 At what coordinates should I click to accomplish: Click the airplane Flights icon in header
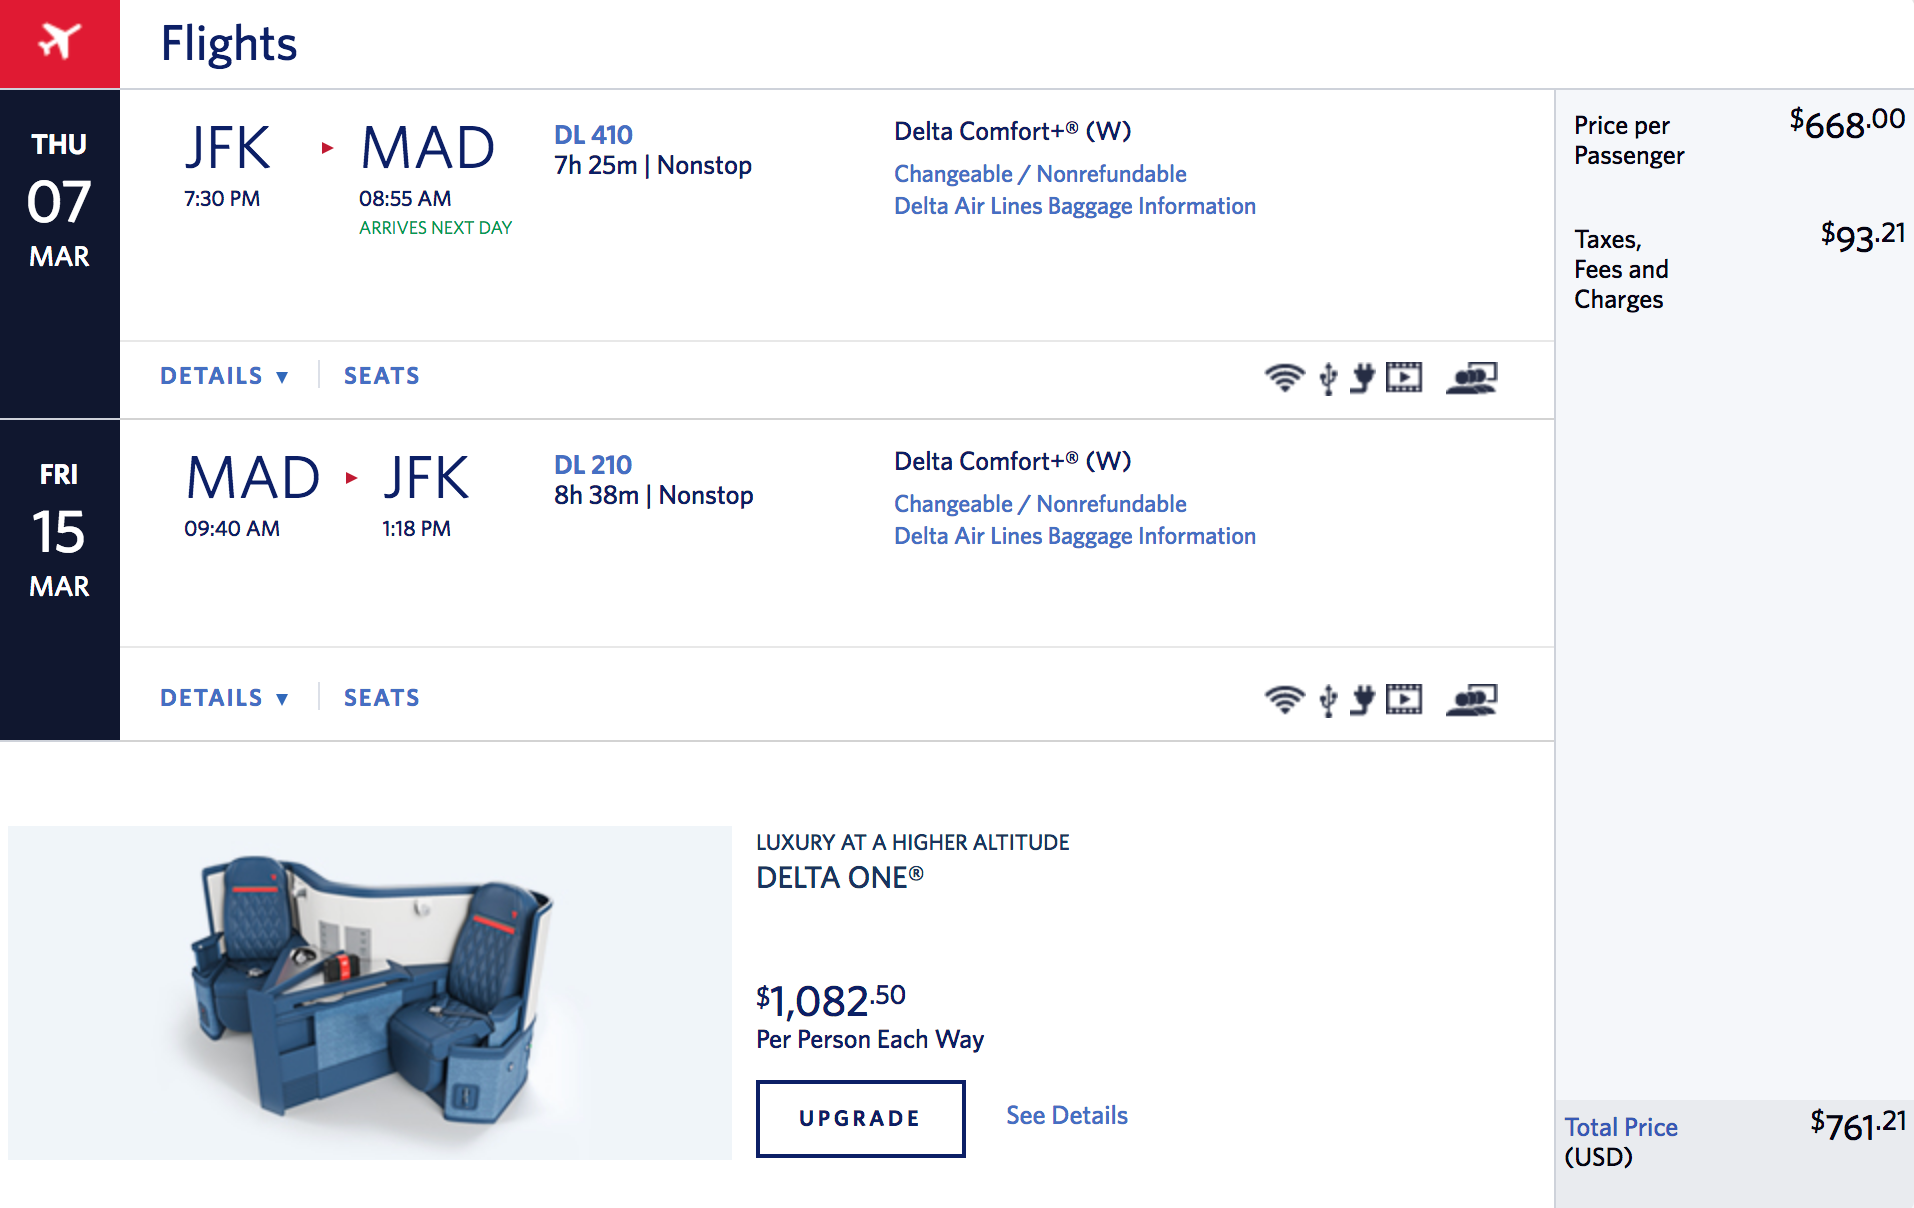point(59,42)
